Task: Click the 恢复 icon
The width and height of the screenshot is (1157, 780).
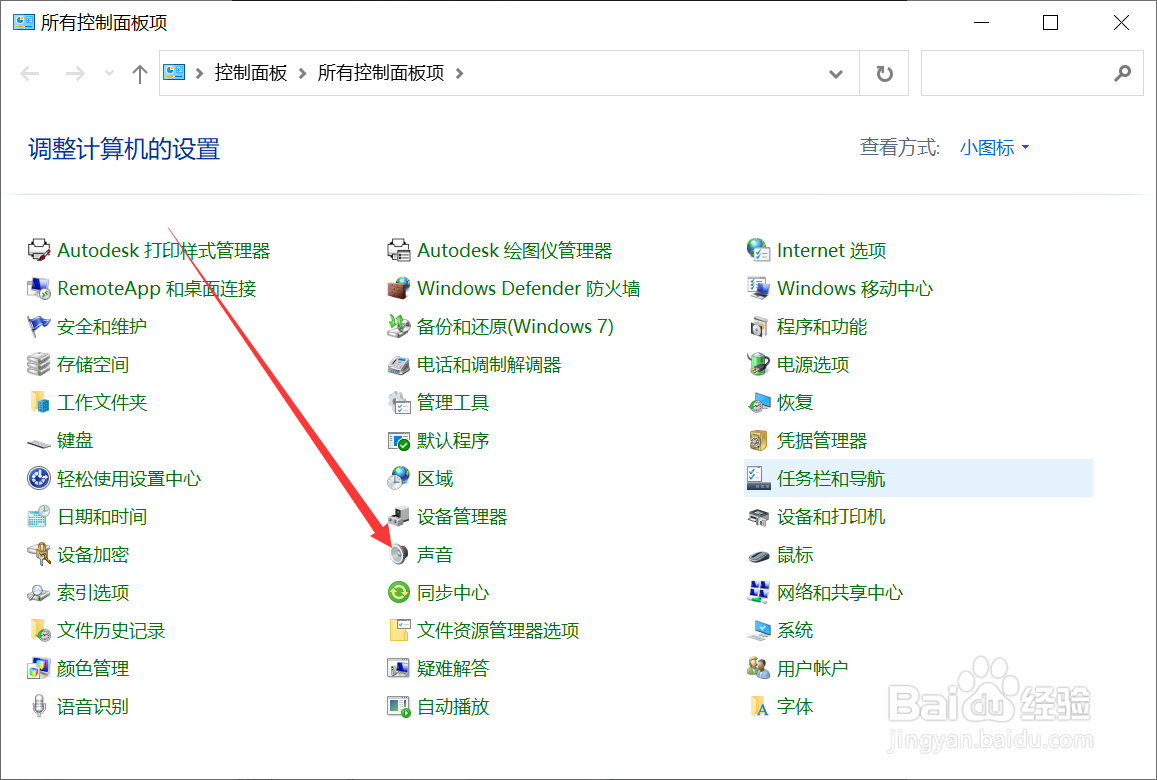Action: (759, 402)
